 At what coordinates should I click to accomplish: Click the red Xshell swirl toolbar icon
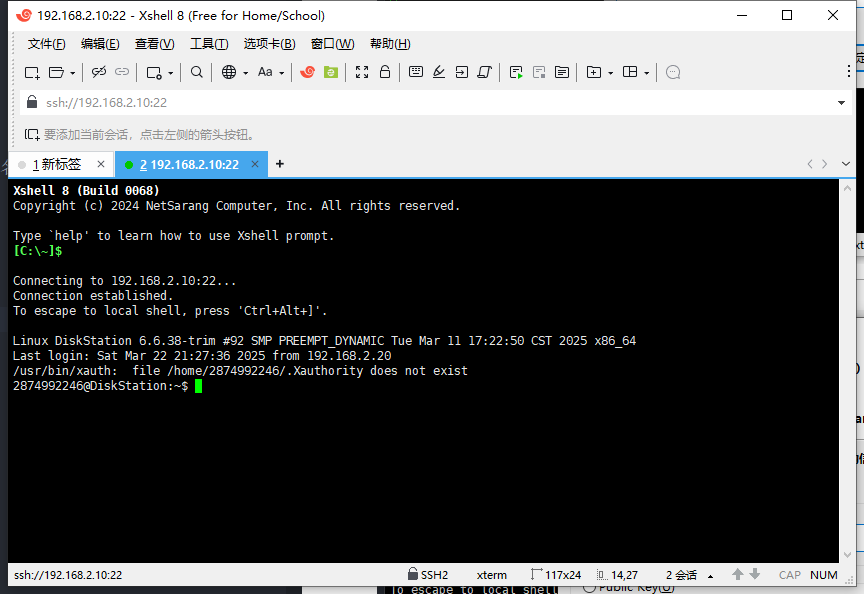[x=308, y=72]
